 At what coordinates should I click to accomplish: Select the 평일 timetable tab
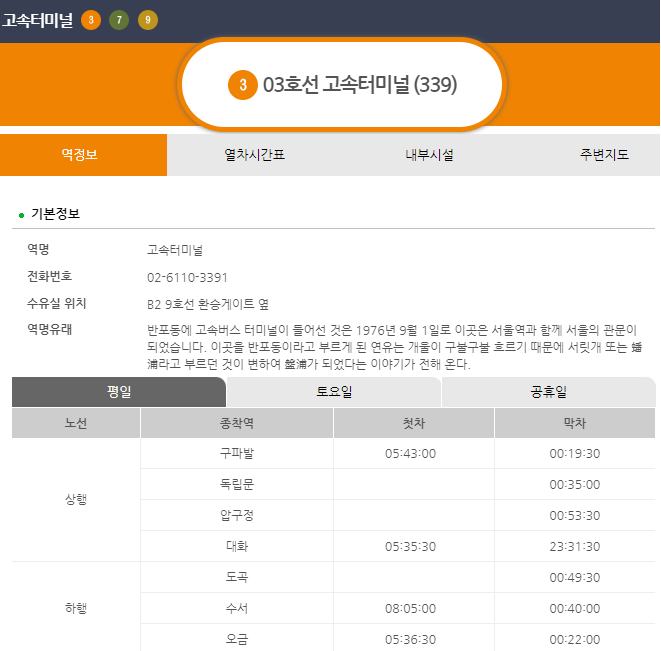[119, 392]
